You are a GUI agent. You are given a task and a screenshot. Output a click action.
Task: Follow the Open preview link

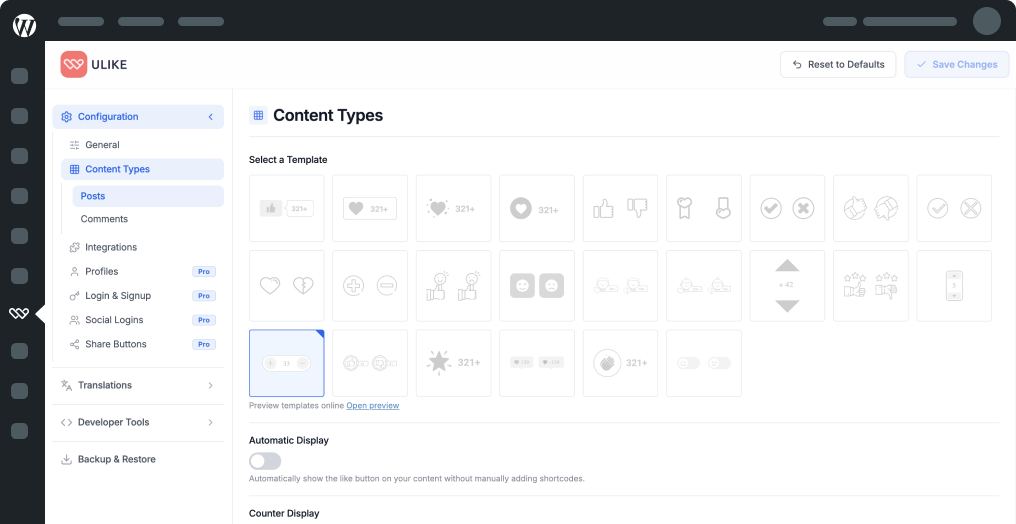[373, 405]
